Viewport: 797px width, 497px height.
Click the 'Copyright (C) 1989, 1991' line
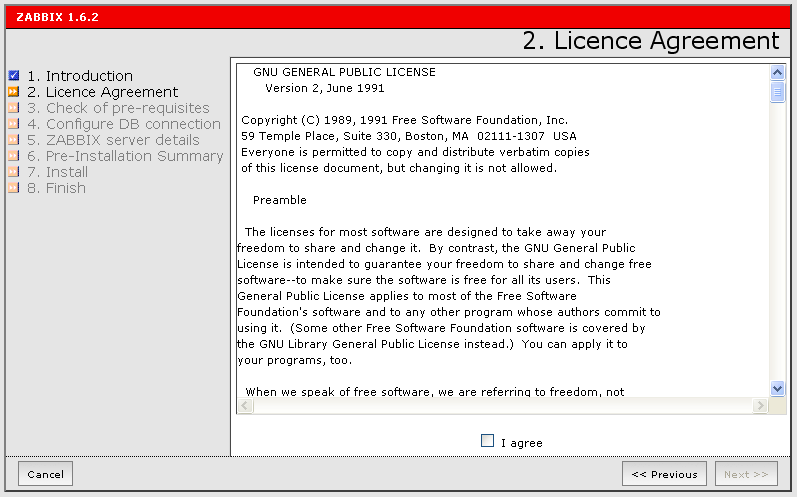405,120
